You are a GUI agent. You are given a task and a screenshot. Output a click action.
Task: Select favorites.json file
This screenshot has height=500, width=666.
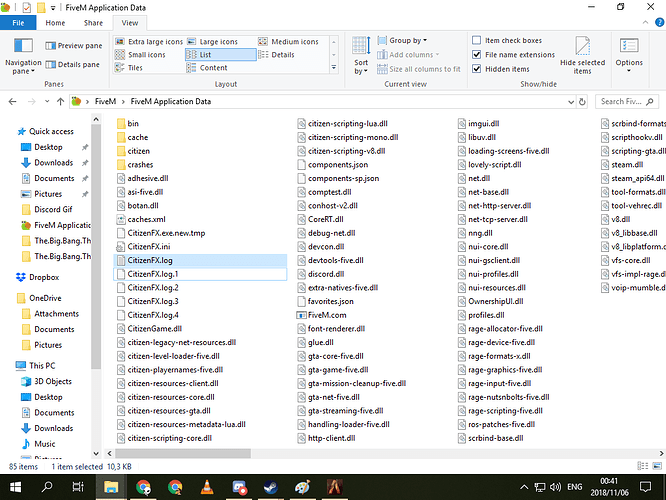(325, 301)
